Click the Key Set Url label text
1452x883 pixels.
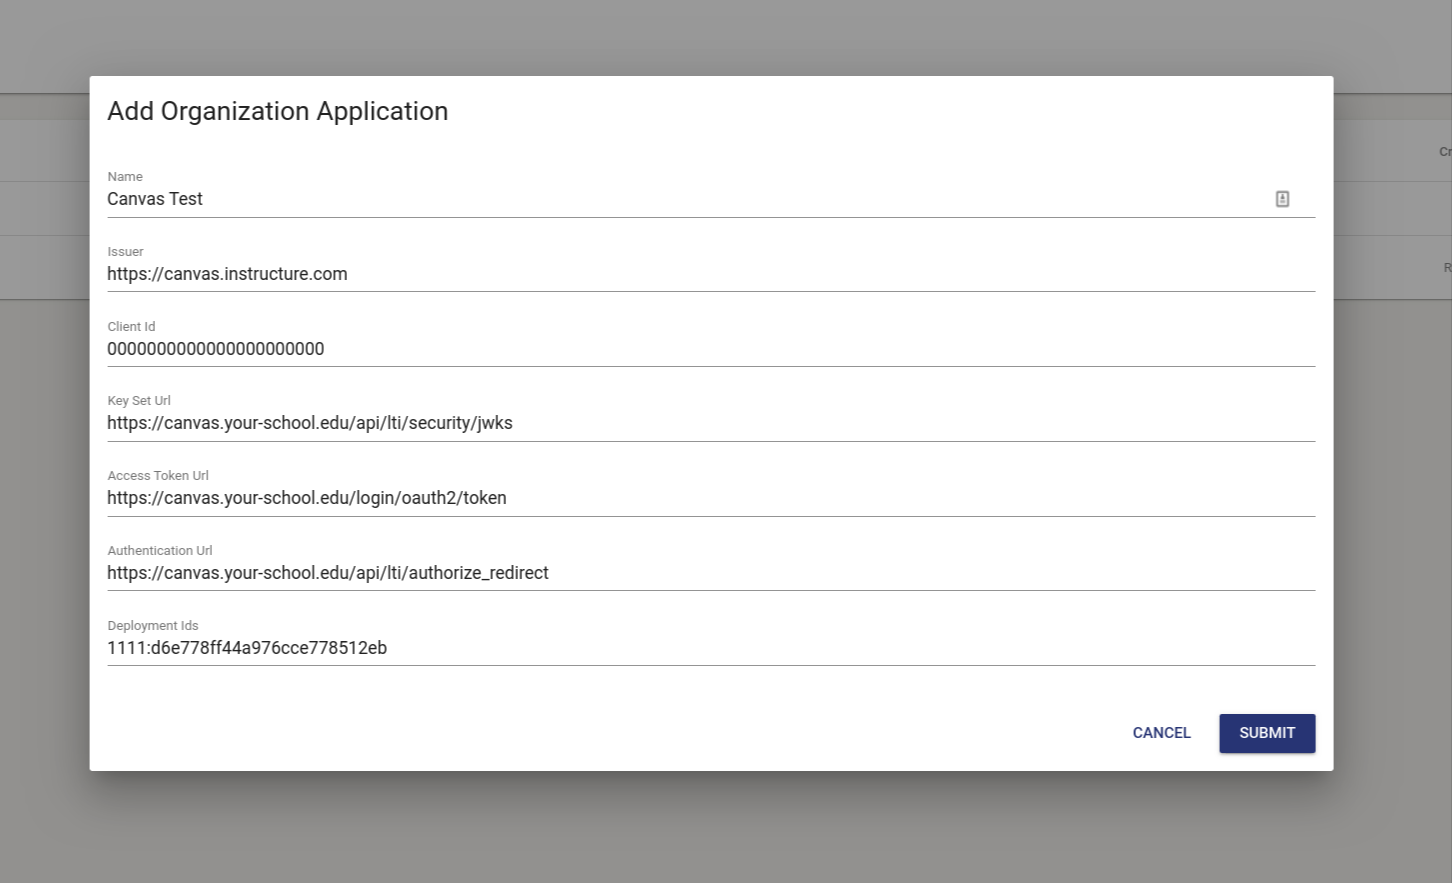139,401
